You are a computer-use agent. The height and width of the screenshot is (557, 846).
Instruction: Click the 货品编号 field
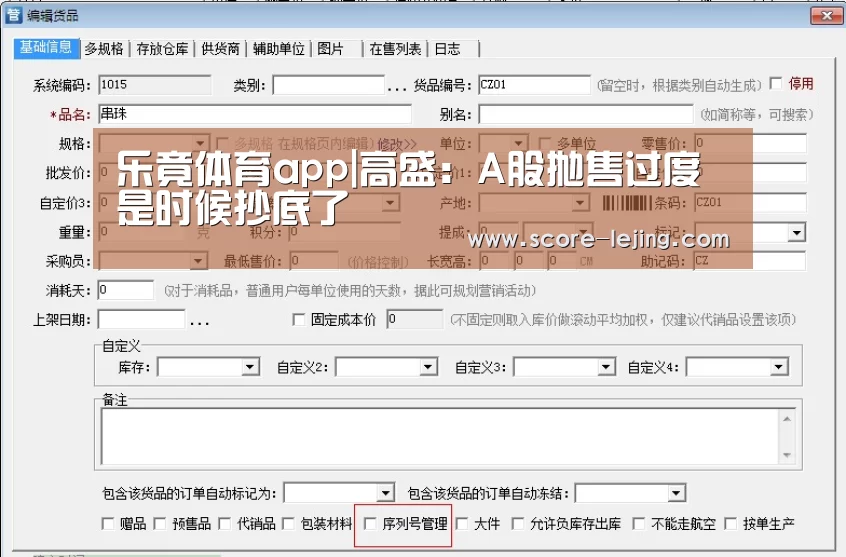534,85
